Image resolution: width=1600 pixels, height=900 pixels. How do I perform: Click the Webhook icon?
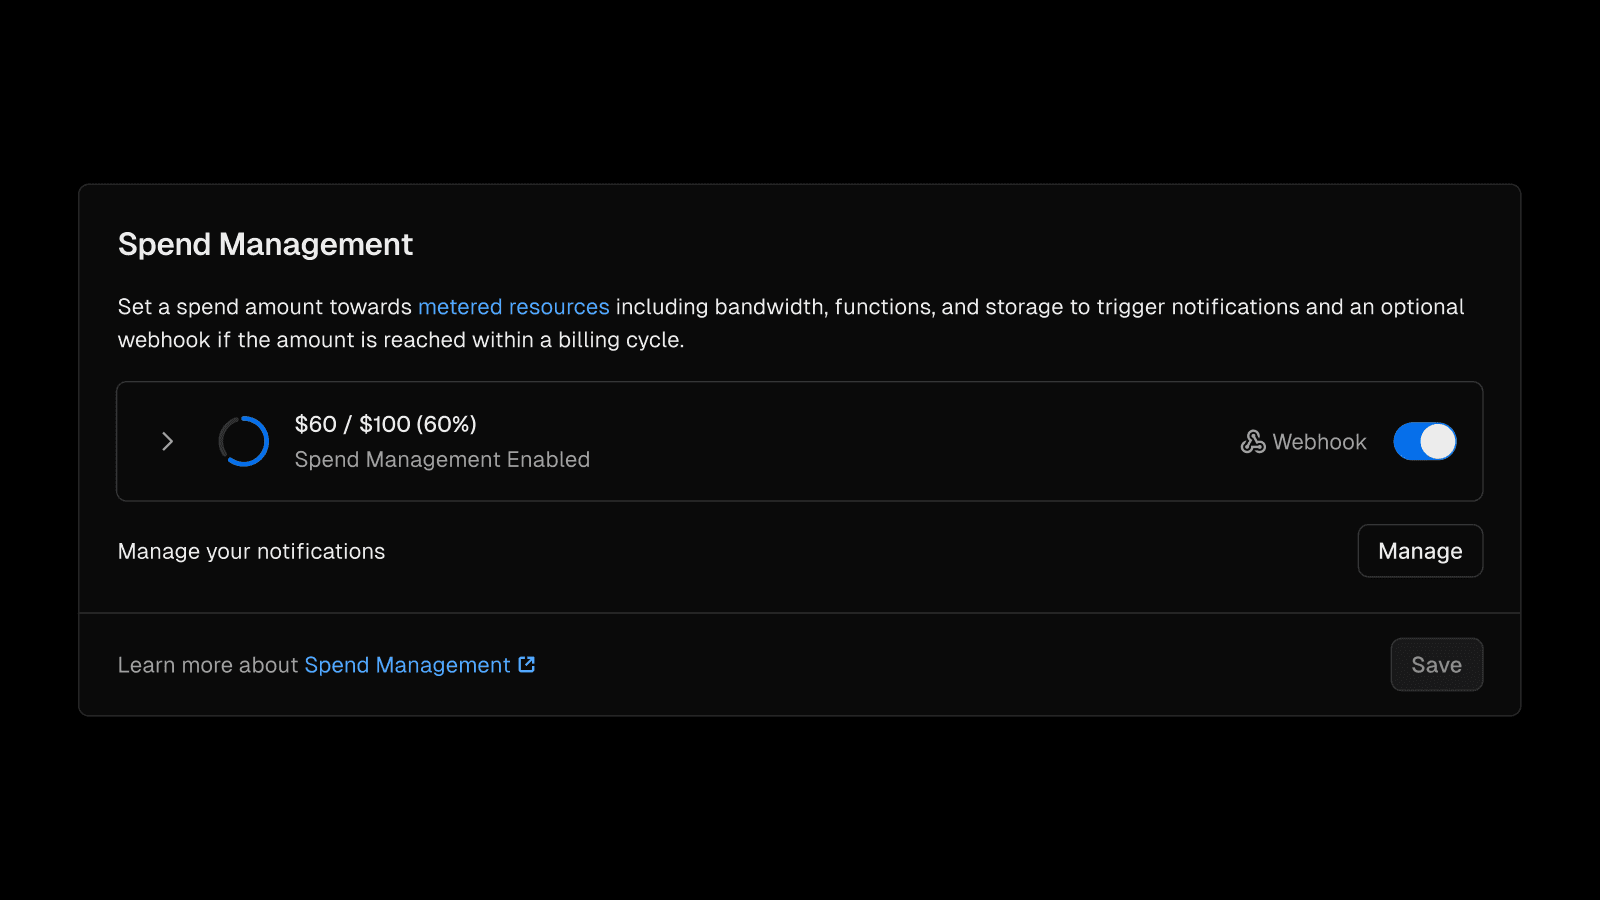(1252, 442)
